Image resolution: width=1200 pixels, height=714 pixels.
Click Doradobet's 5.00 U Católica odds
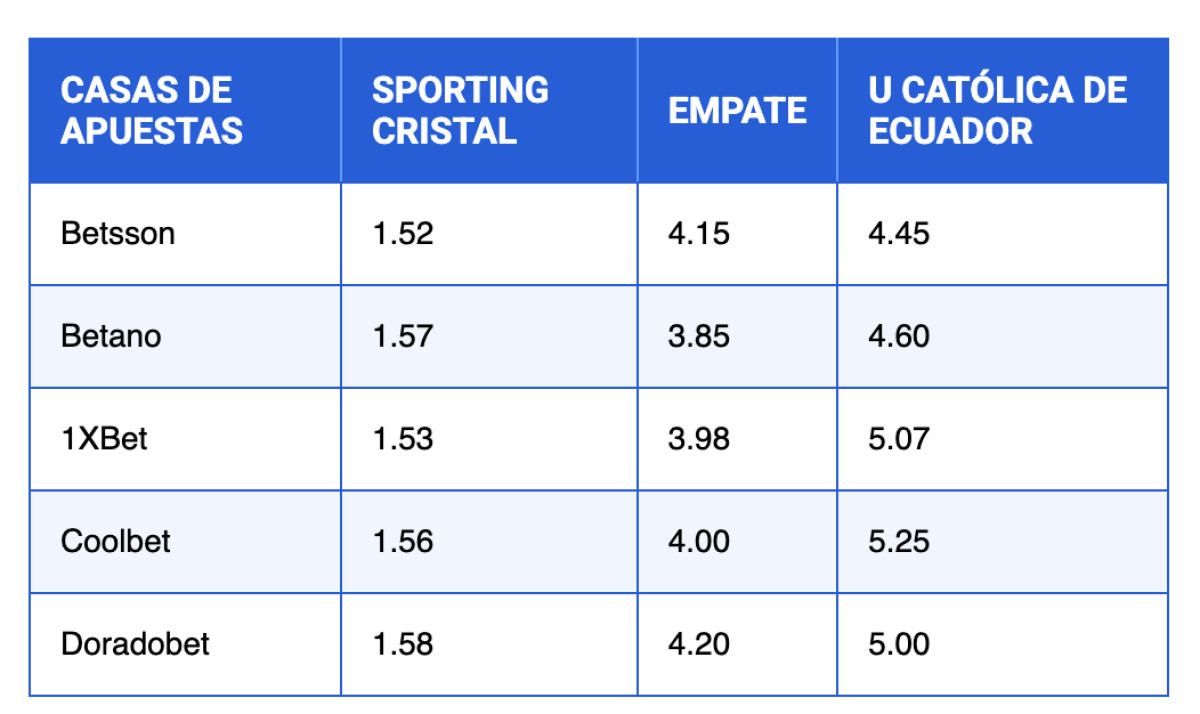point(899,644)
